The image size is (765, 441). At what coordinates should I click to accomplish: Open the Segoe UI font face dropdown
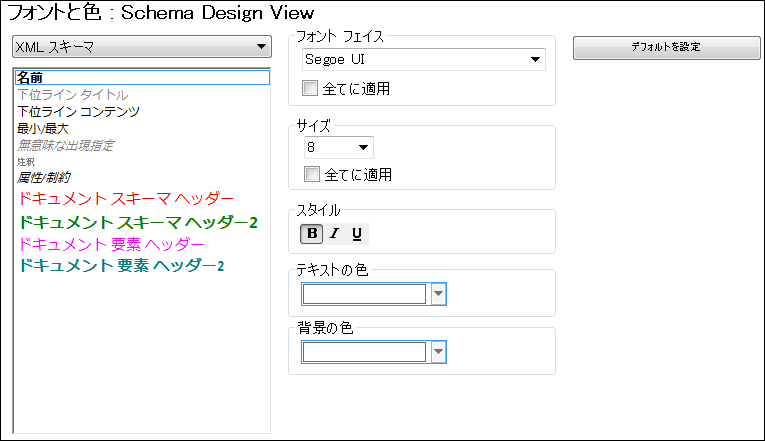coord(424,59)
